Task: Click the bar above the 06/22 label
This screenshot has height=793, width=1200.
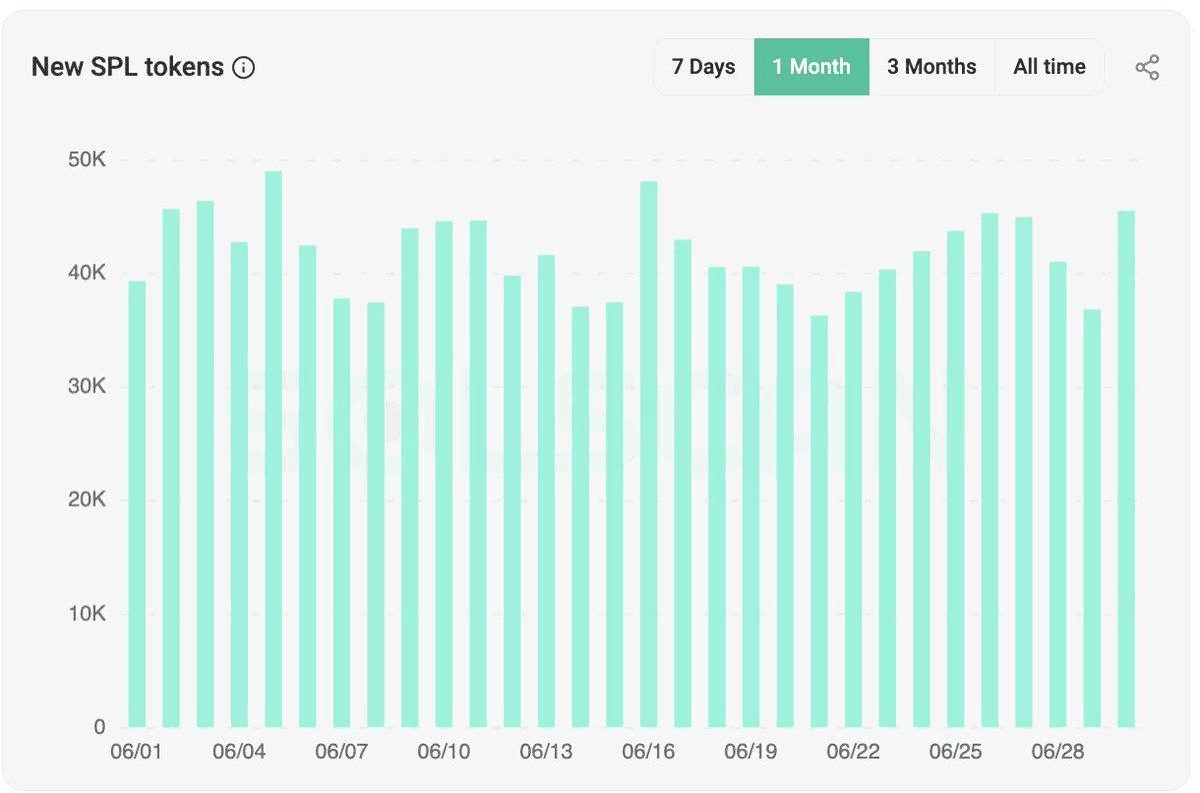Action: (853, 509)
